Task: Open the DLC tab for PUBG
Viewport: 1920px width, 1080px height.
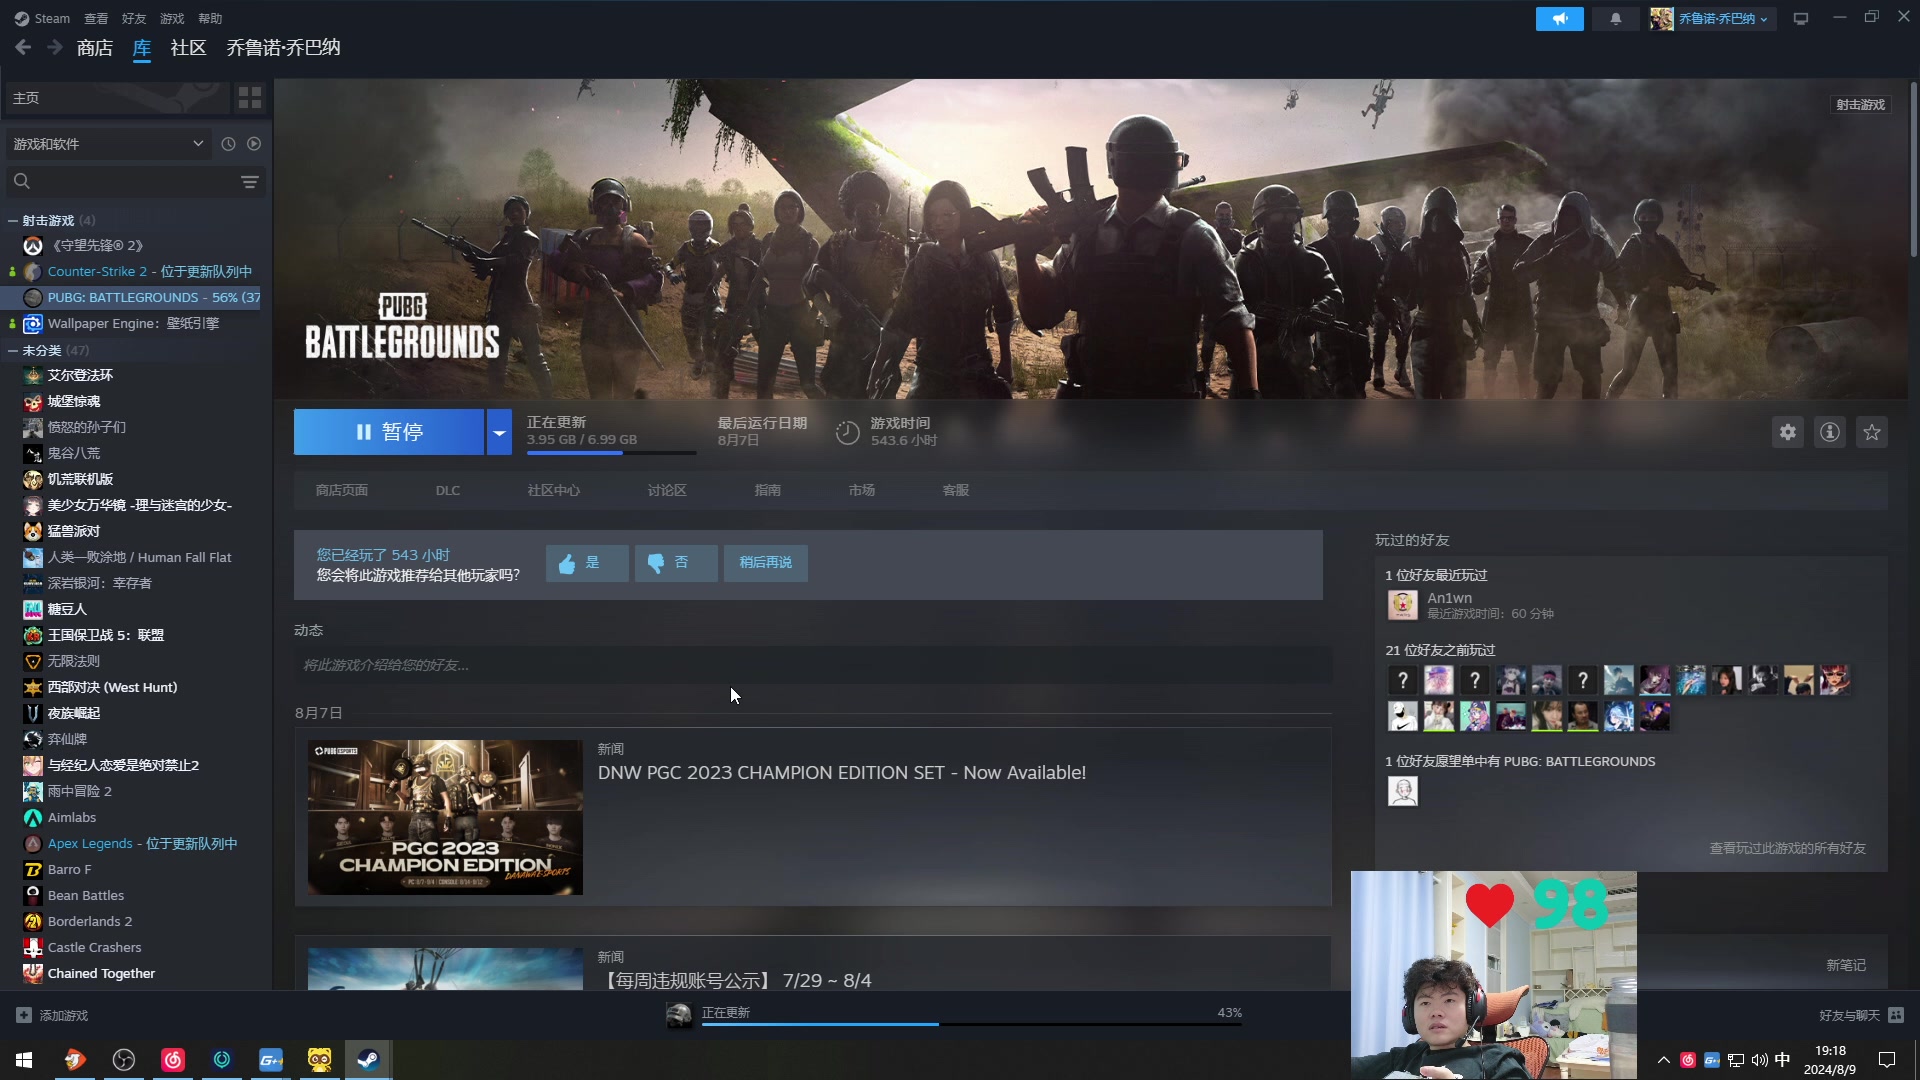Action: pos(448,490)
